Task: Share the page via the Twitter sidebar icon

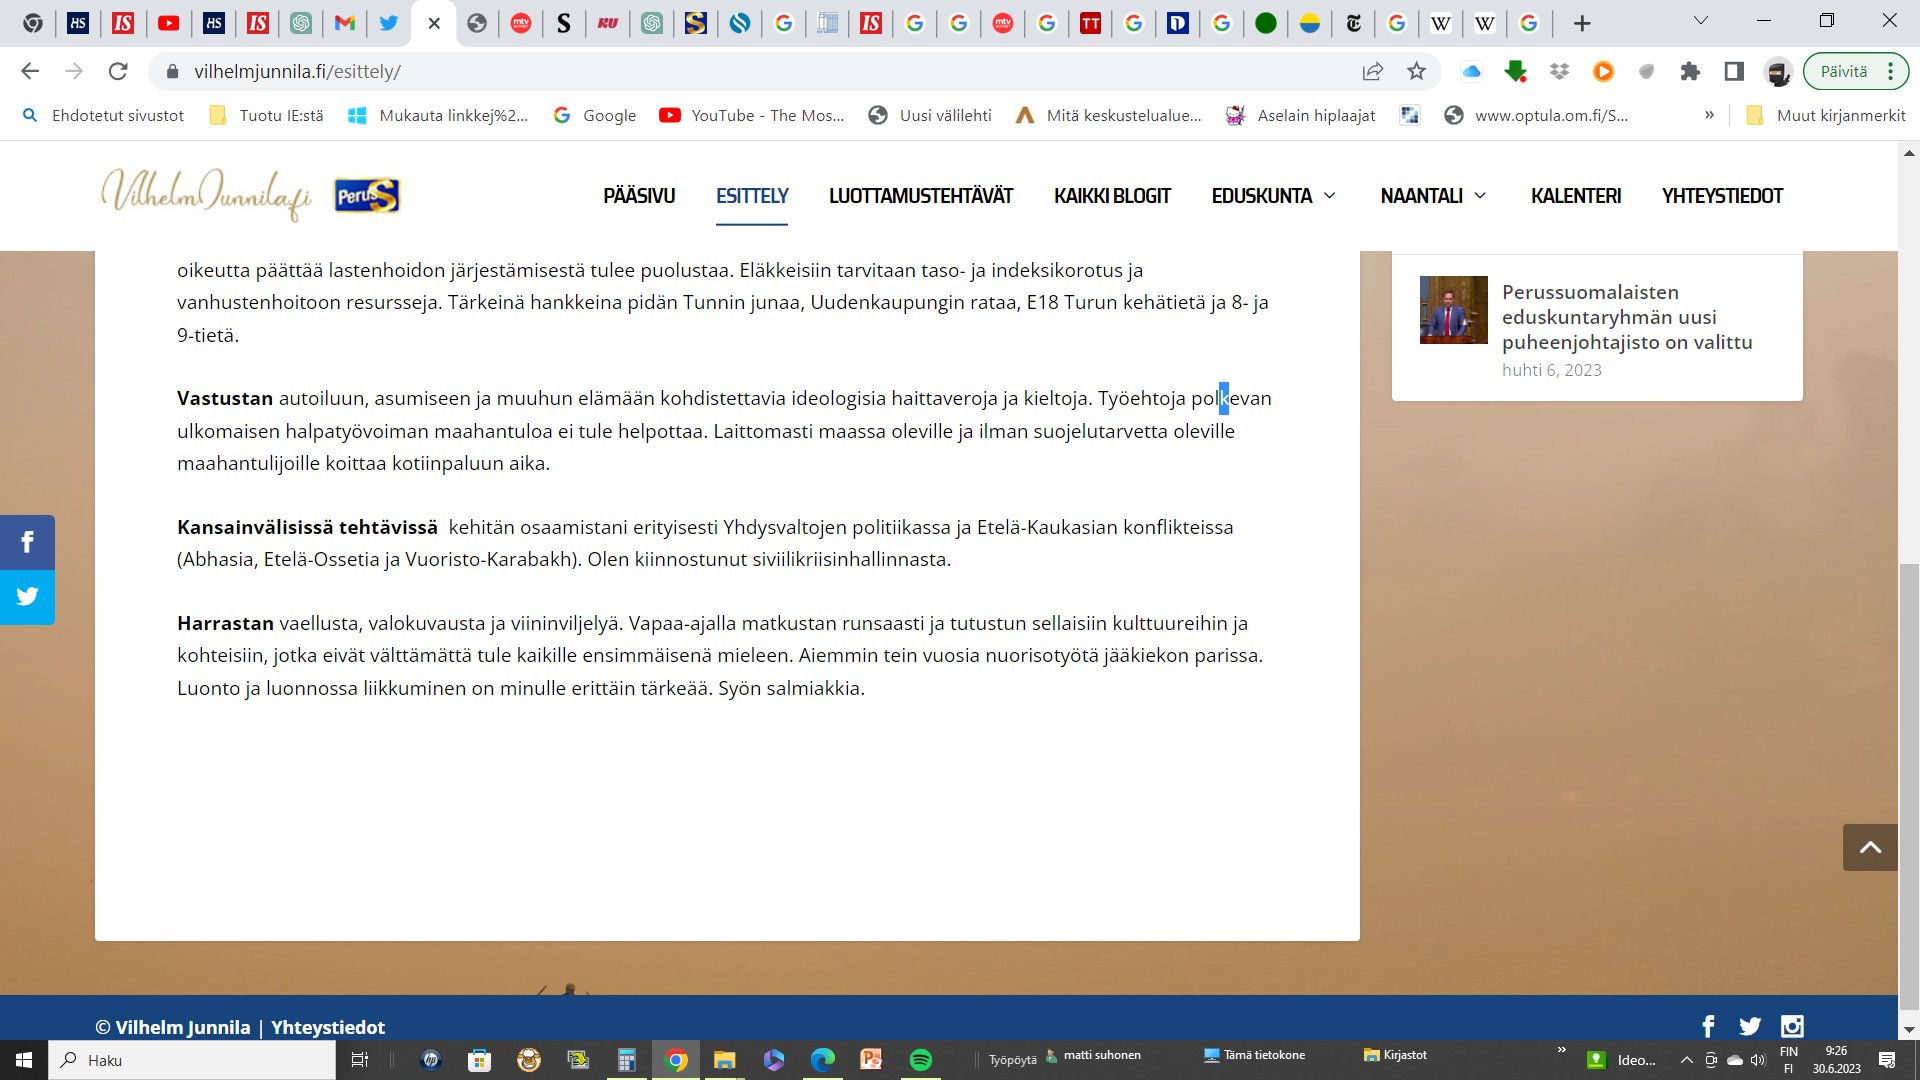Action: point(27,596)
